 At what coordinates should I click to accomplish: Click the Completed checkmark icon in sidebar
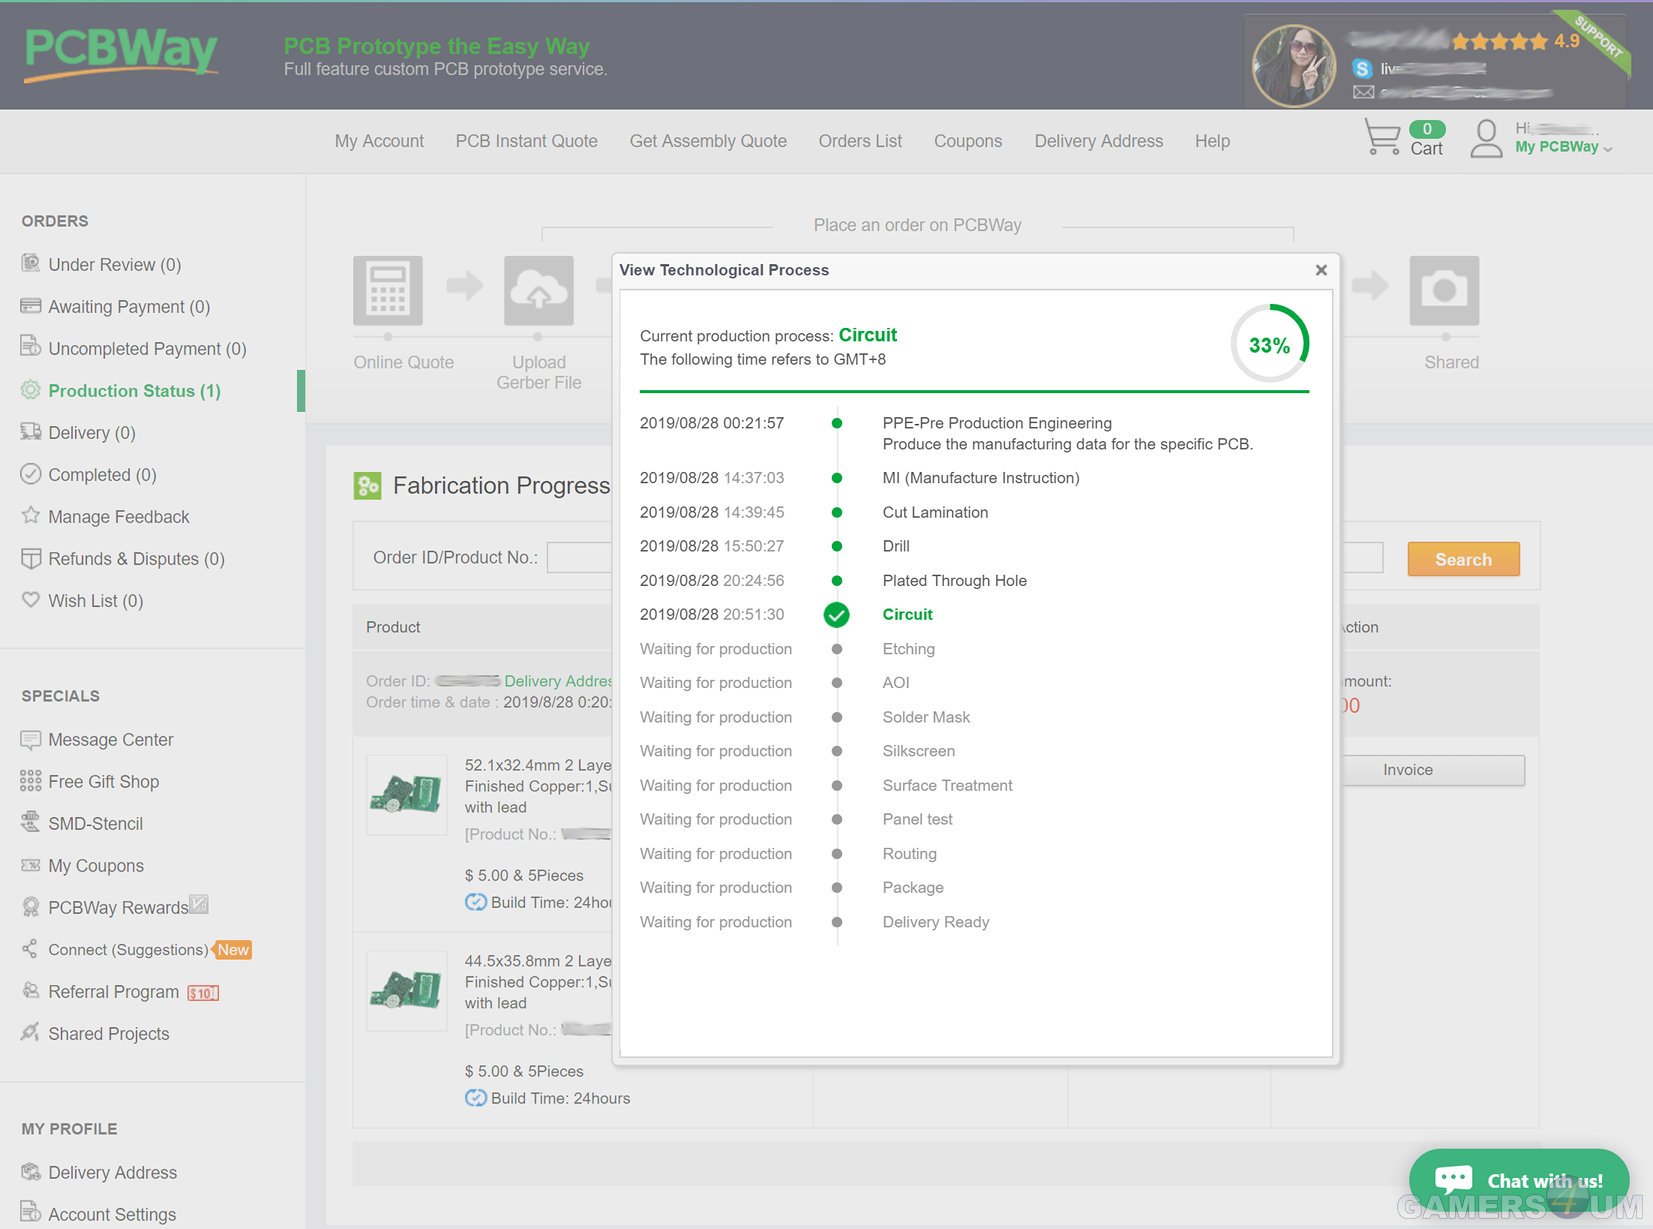point(31,474)
